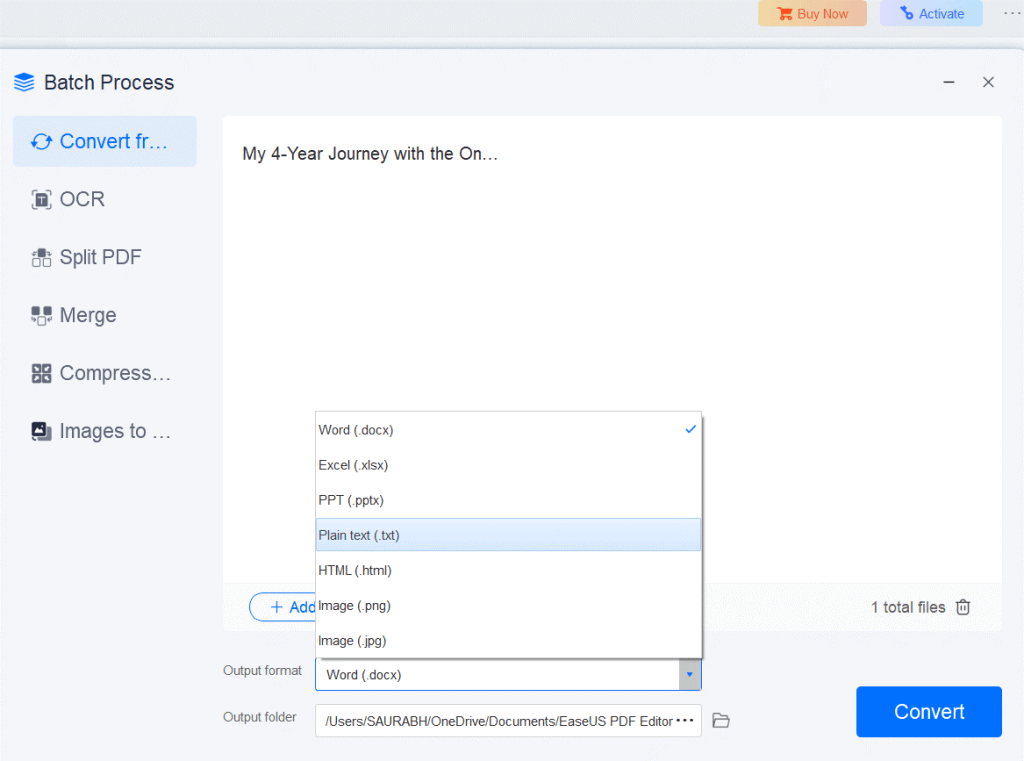Minimize the Batch Process dialog
Viewport: 1024px width, 761px height.
(949, 82)
